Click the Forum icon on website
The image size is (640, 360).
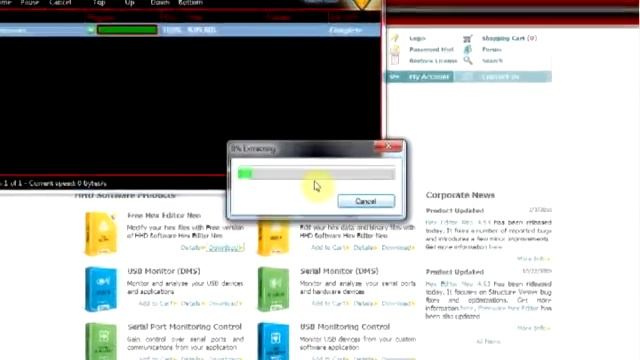click(468, 49)
